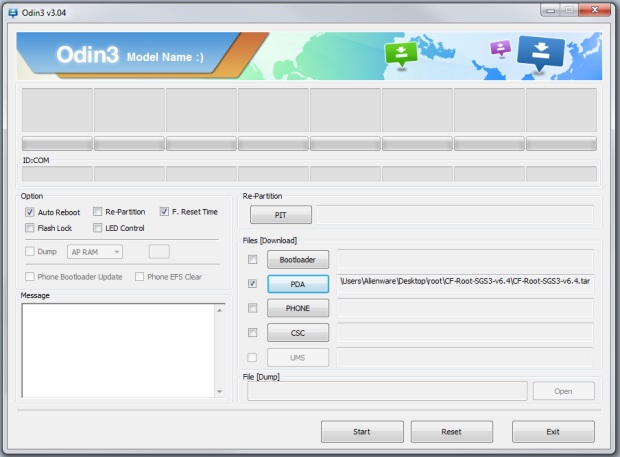Click the green download bubble banner icon
This screenshot has width=620, height=457.
(401, 55)
